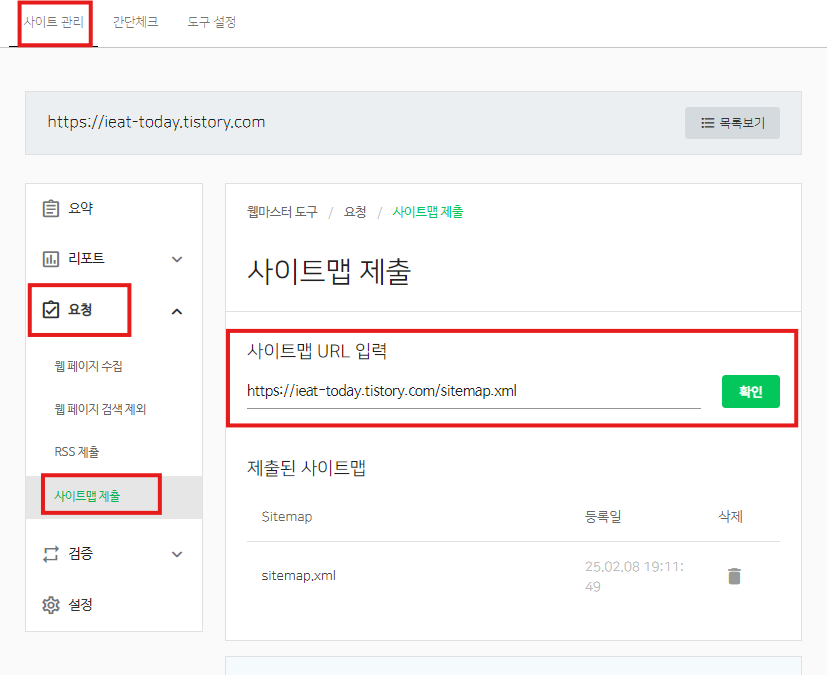Select 사이트맵 제출 in sidebar
Screen dimensions: 827x675
87,496
